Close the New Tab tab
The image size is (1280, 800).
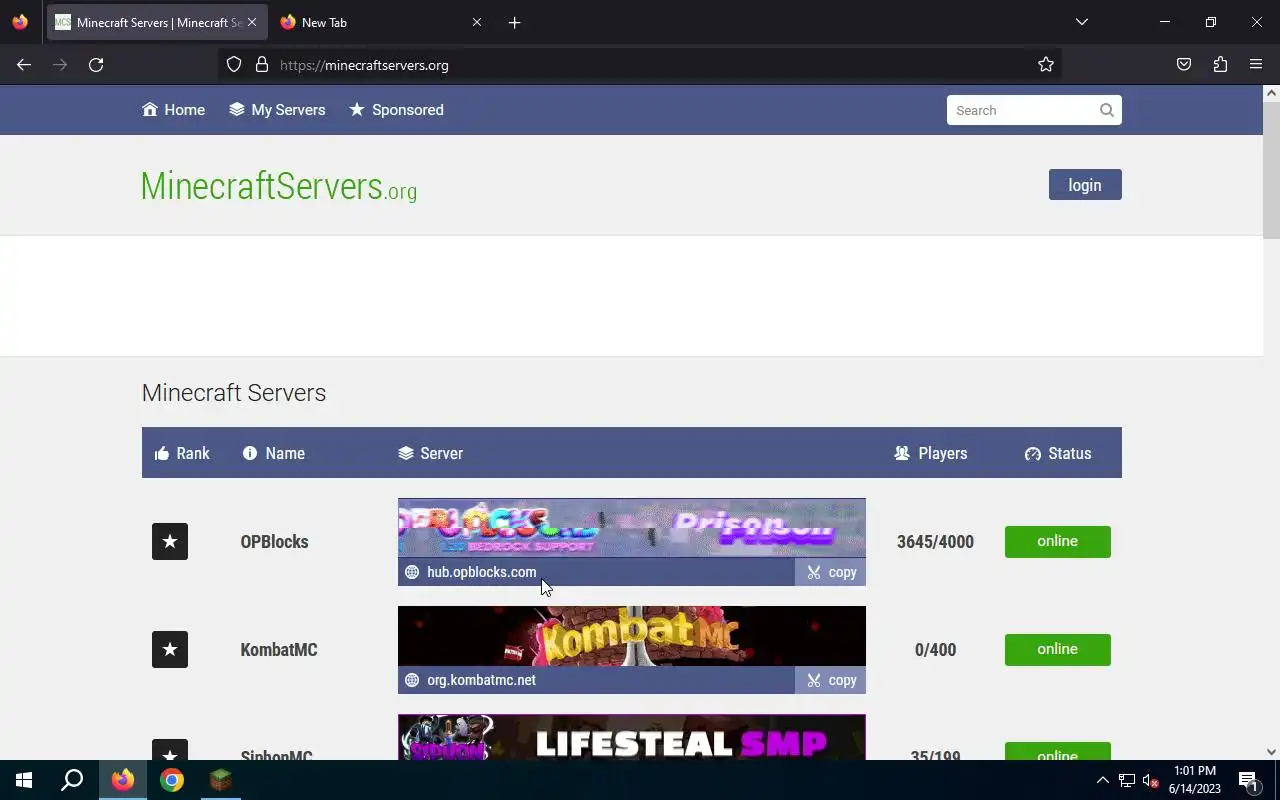click(x=477, y=22)
